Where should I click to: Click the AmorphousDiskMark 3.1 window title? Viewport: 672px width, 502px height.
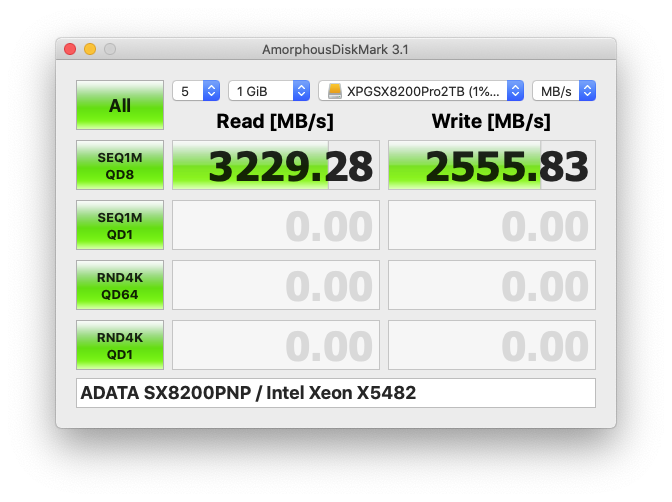(335, 50)
